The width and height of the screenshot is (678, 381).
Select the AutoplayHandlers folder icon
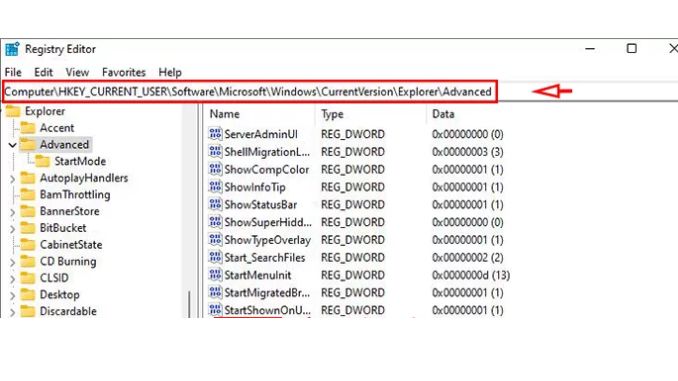(x=28, y=178)
